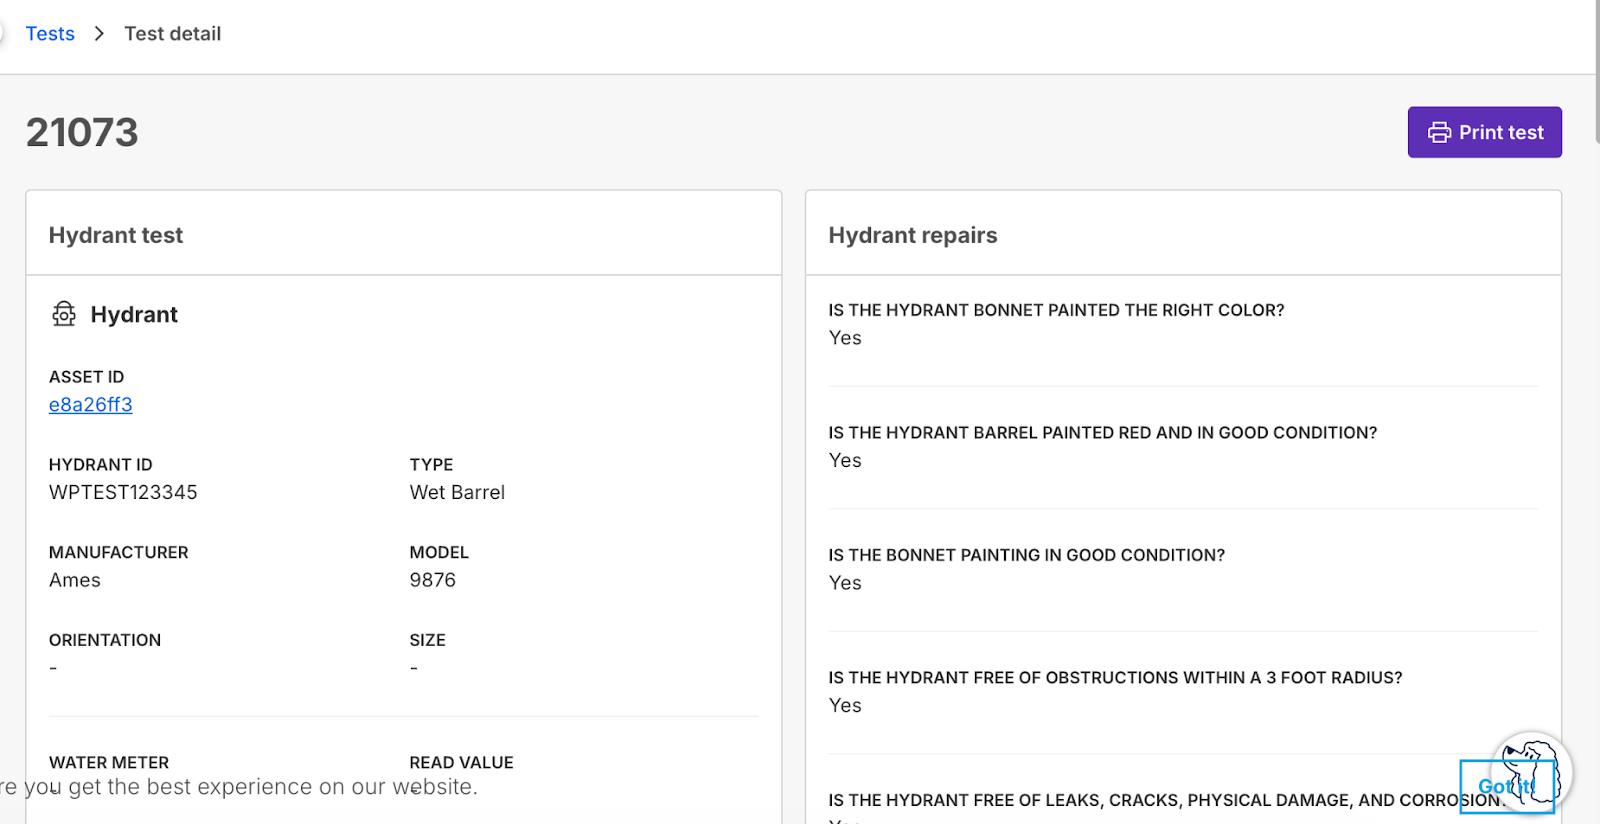1600x824 pixels.
Task: Click the Hydrant repairs panel header
Action: pyautogui.click(x=912, y=235)
